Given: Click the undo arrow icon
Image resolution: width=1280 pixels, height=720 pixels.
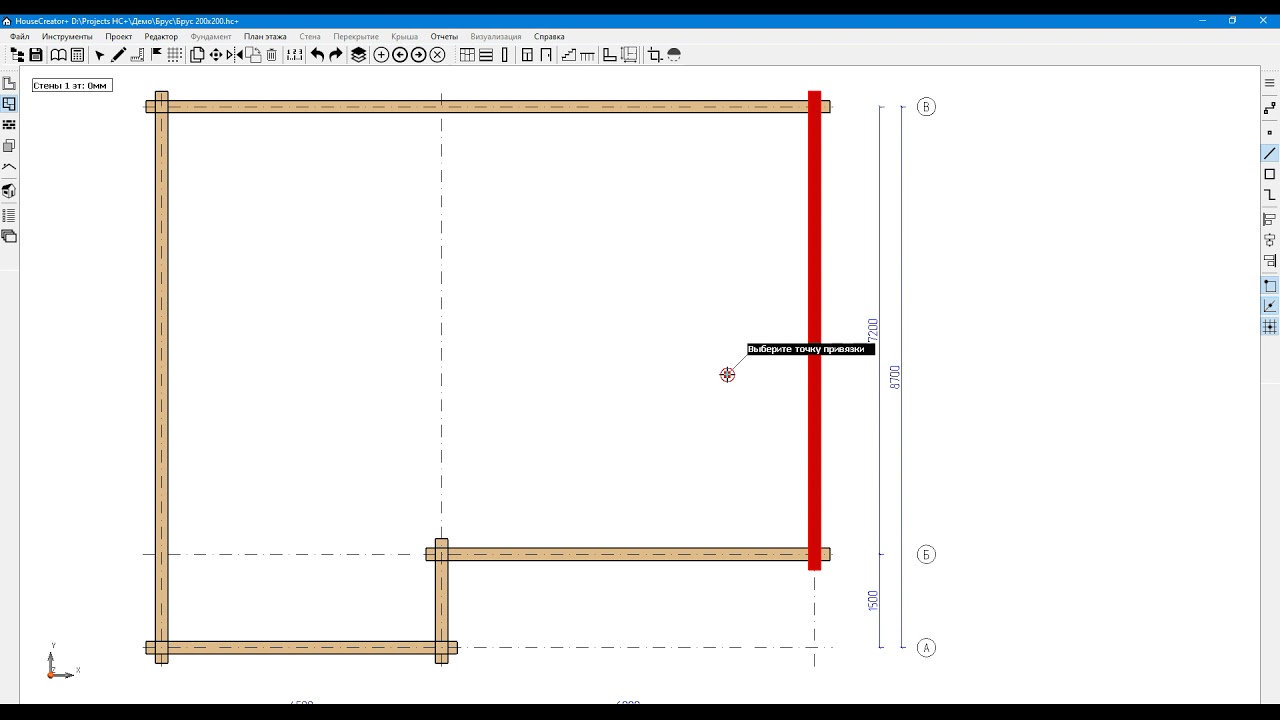Looking at the screenshot, I should [x=317, y=55].
